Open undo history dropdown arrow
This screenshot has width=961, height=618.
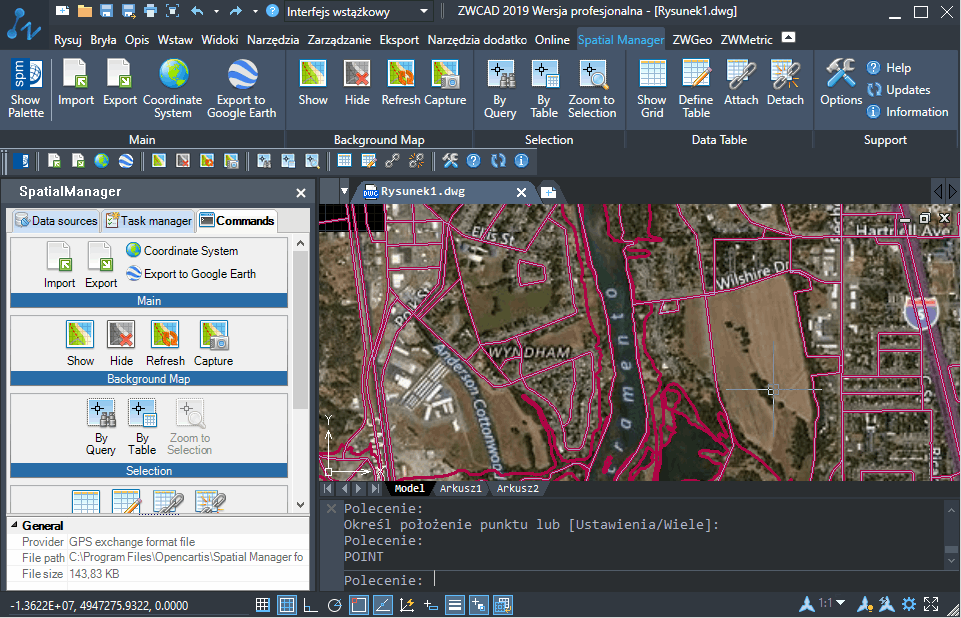point(216,11)
